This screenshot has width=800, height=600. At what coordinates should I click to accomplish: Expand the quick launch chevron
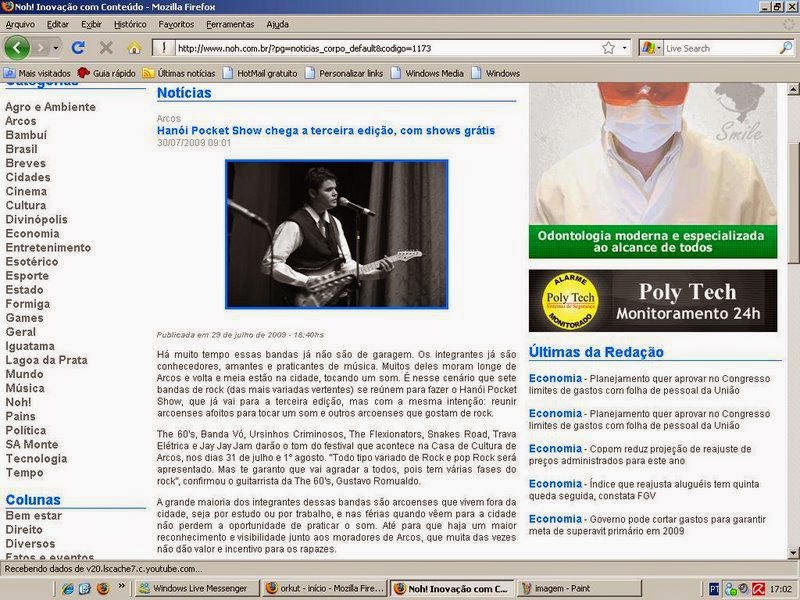(121, 586)
